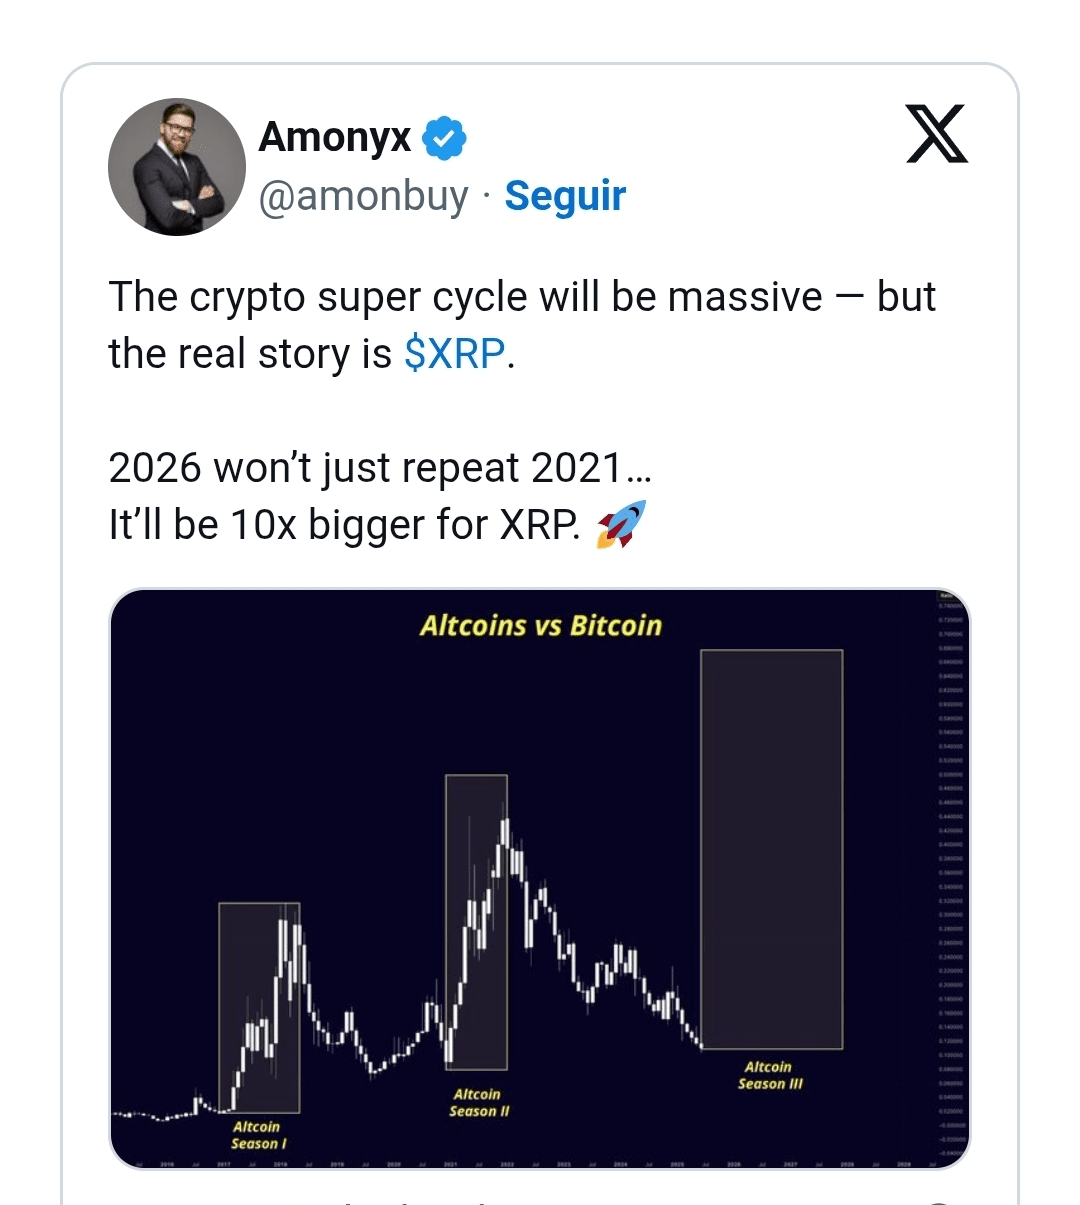Click the rocket emoji after XRP
Viewport: 1080px width, 1205px height.
click(621, 525)
